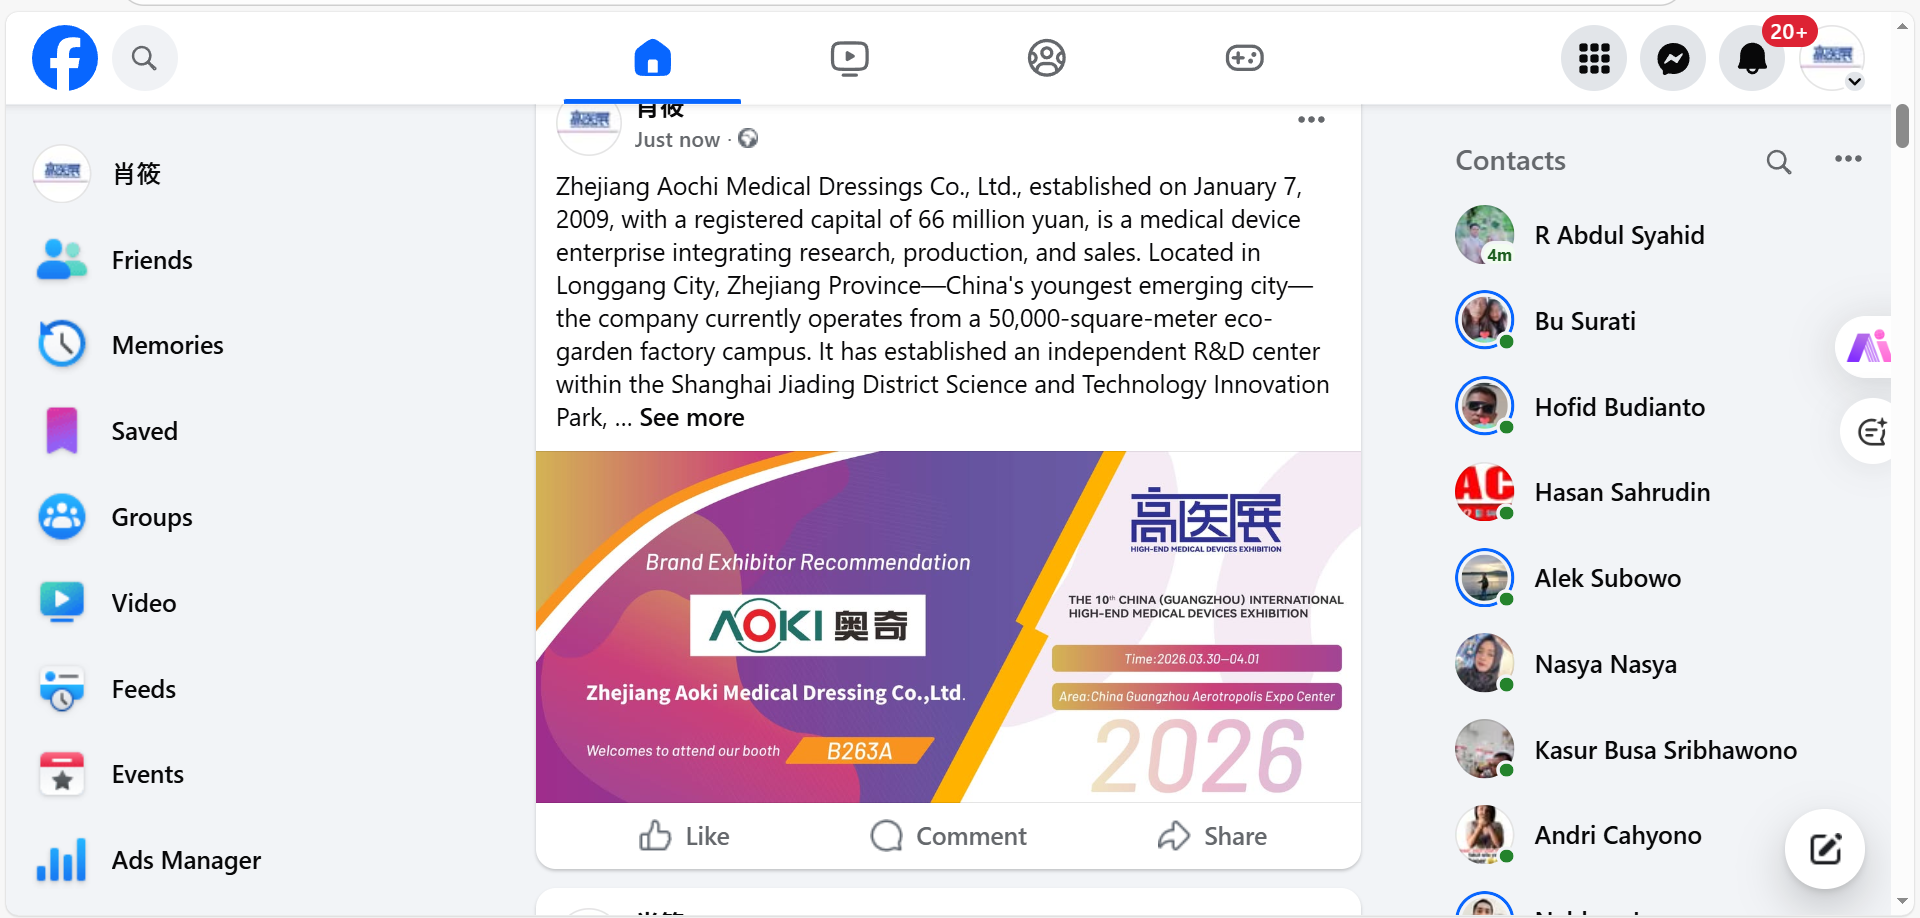The height and width of the screenshot is (918, 1920).
Task: Open the Gaming tab icon
Action: point(1244,58)
